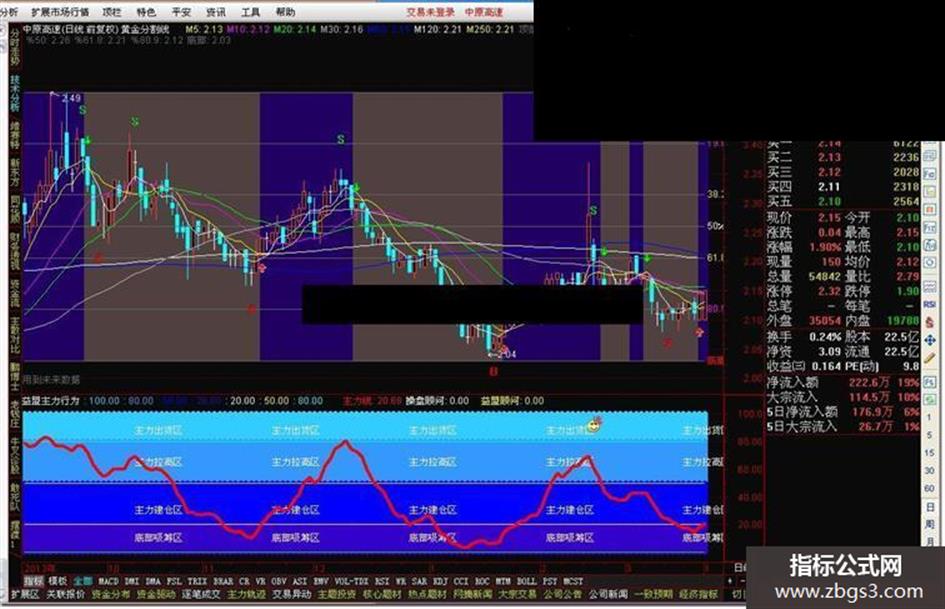Select the 1-minute period button
945x609 pixels.
pos(930,417)
